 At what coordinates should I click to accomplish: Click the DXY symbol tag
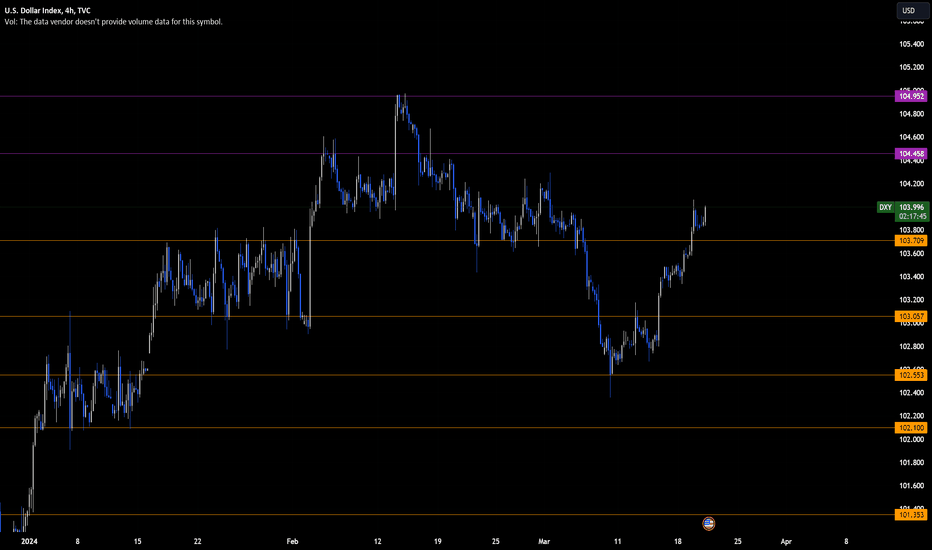click(886, 208)
